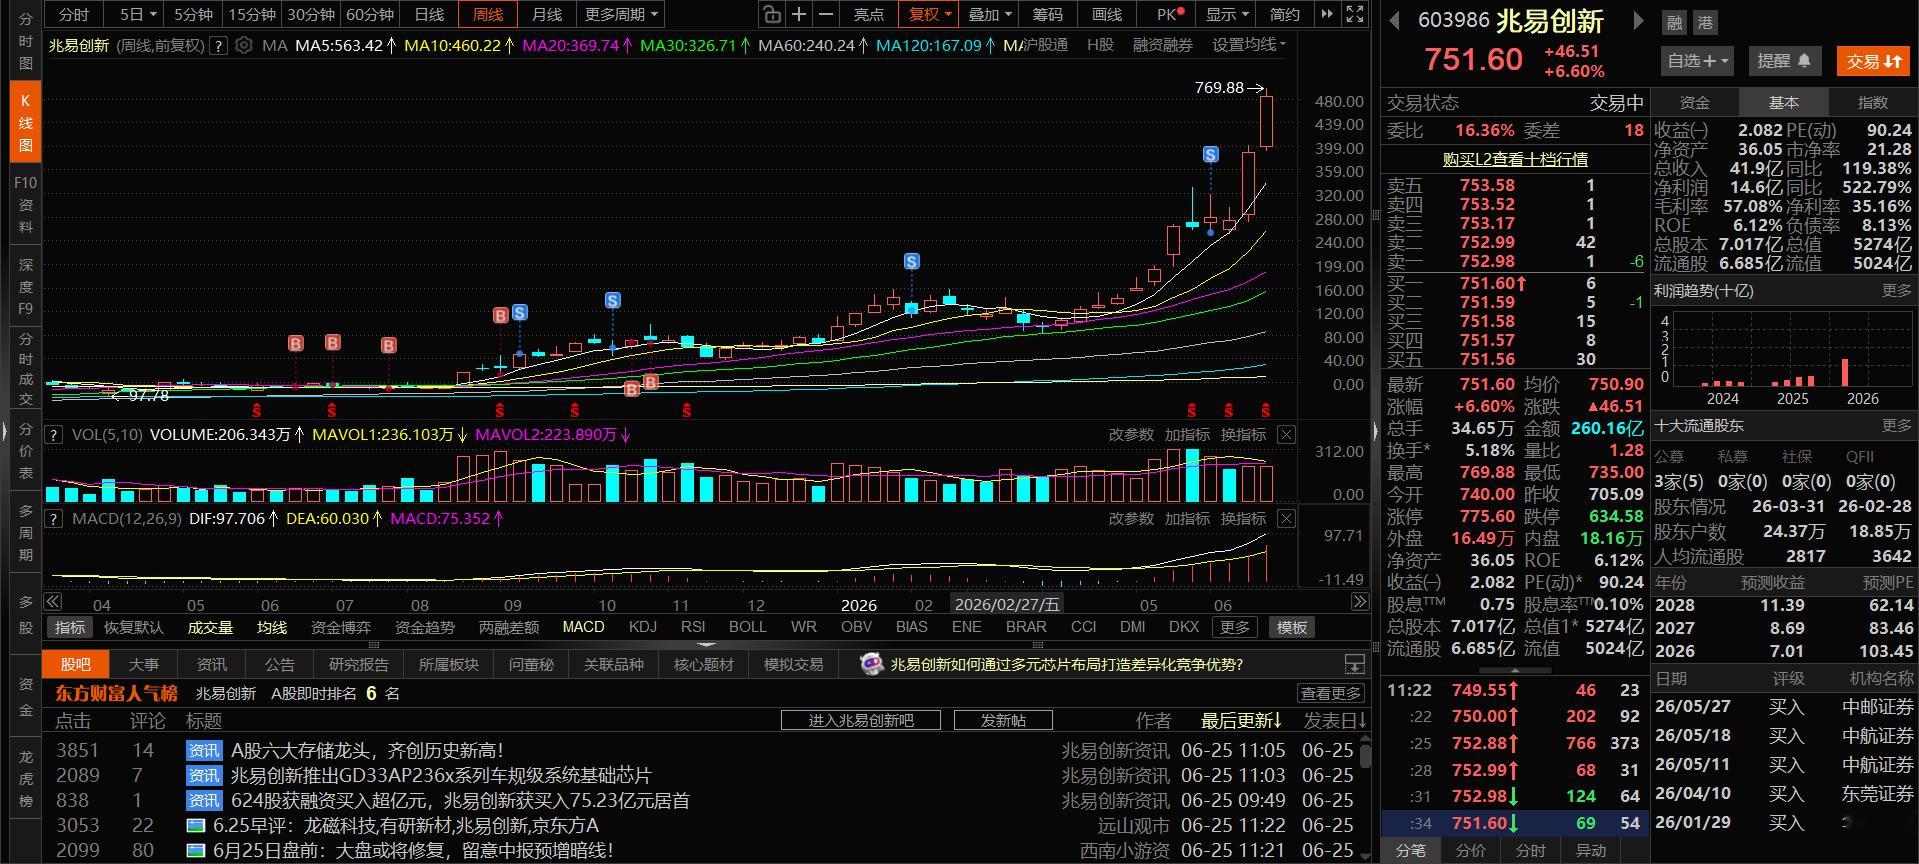
Task: Open the 5日 period dropdown
Action: point(139,14)
